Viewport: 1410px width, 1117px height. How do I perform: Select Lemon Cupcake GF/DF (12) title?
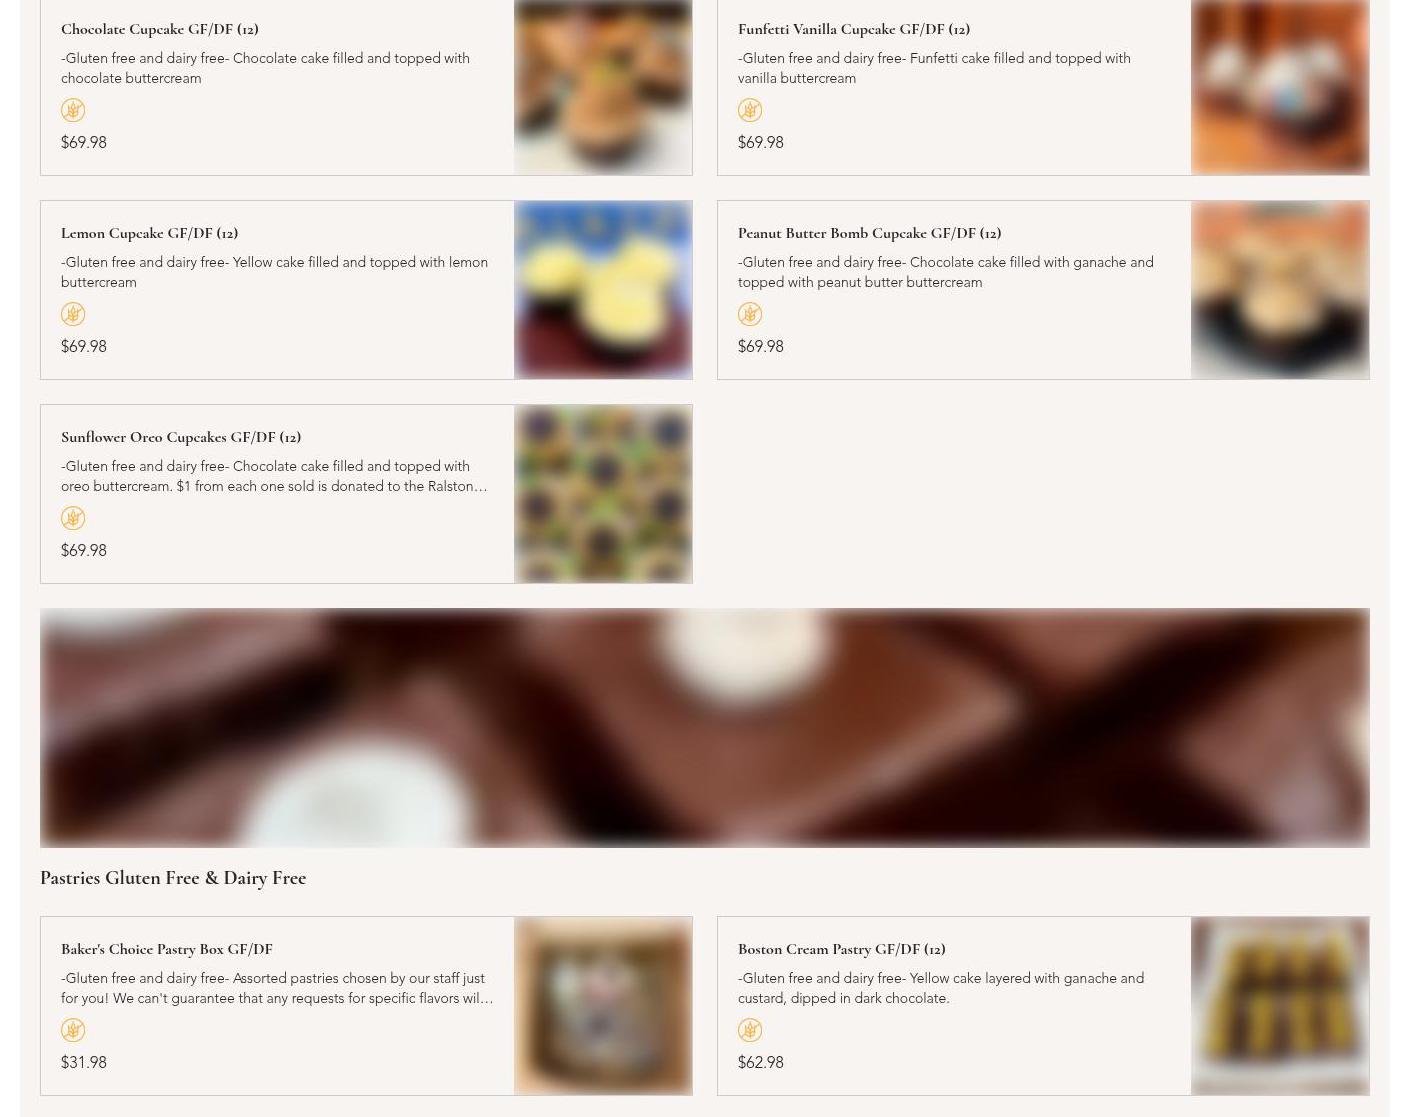click(x=149, y=233)
